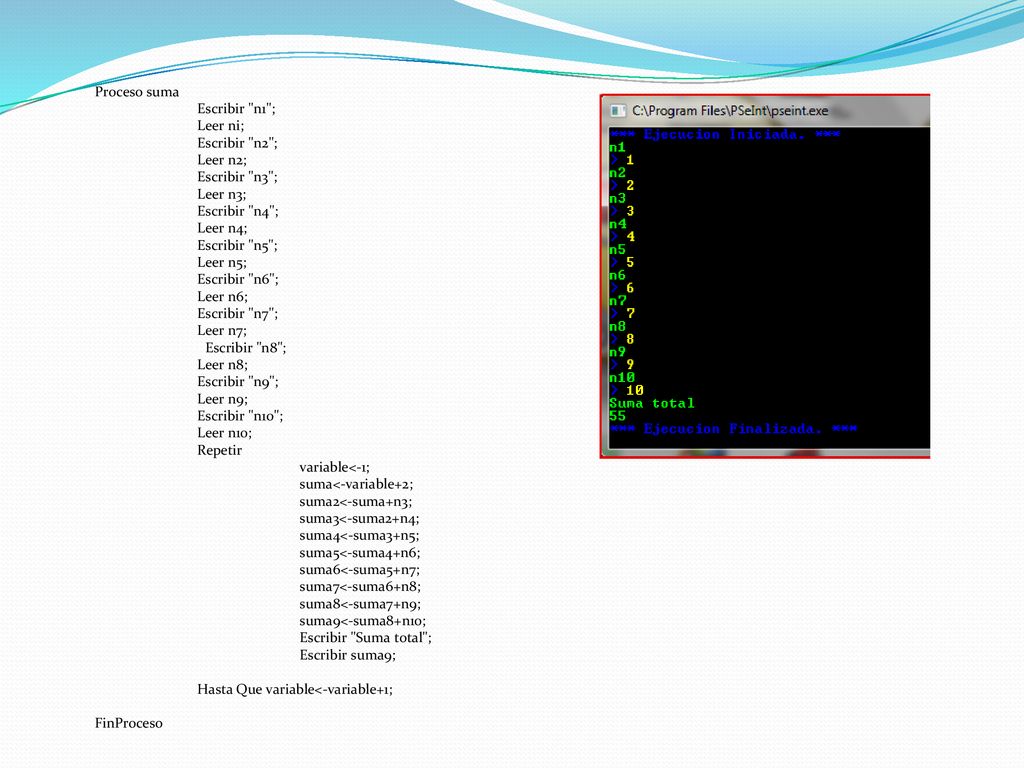Click the console input value "> 7"
The width and height of the screenshot is (1024, 768).
pyautogui.click(x=622, y=313)
